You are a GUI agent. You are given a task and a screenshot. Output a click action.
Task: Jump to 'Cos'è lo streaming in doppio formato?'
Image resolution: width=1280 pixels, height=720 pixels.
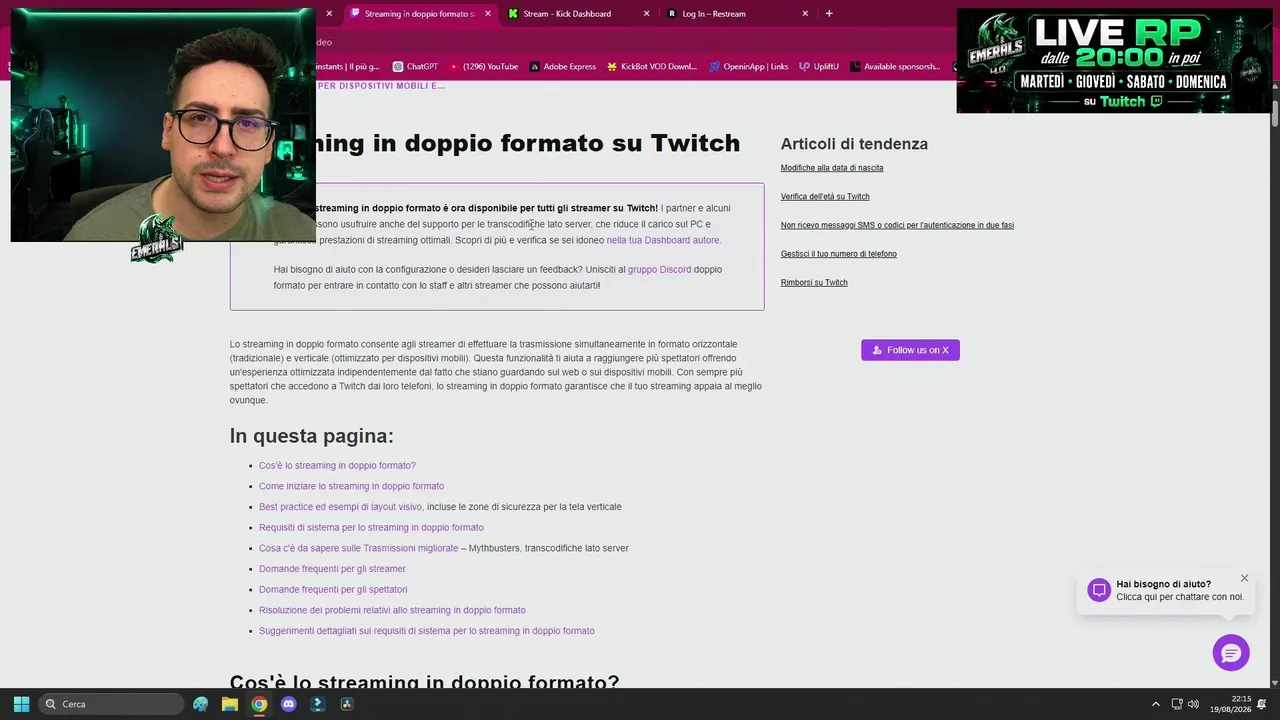(337, 466)
